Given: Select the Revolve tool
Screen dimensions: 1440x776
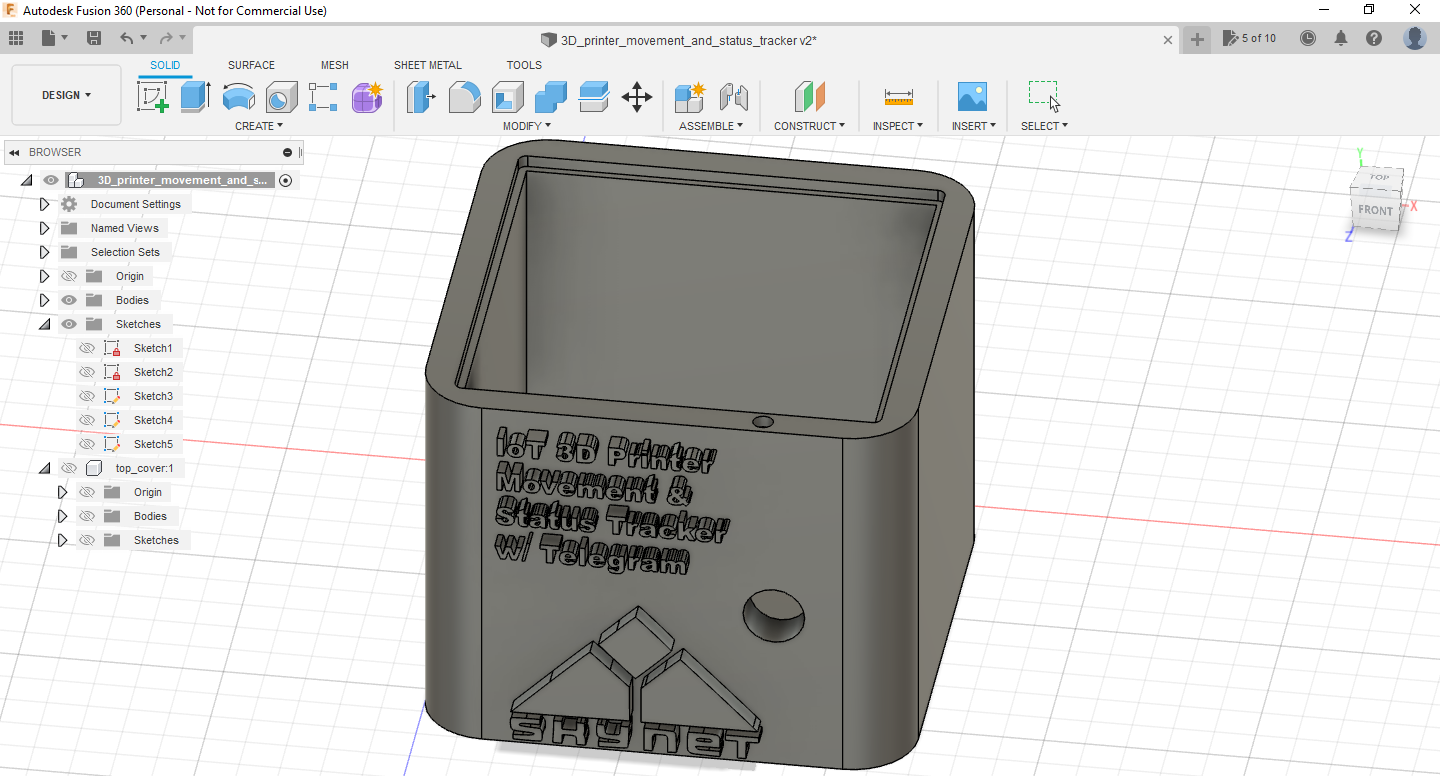Looking at the screenshot, I should tap(238, 97).
